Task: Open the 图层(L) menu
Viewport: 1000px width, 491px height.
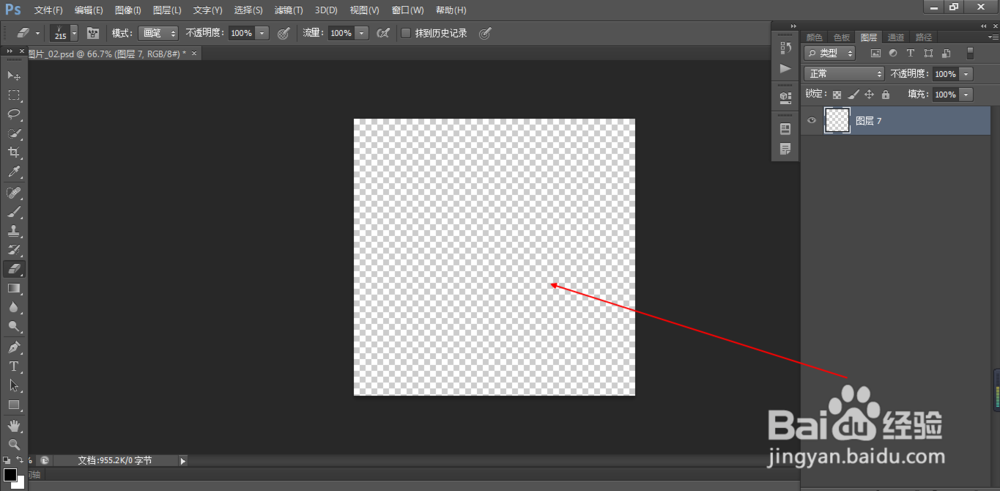Action: pos(167,10)
